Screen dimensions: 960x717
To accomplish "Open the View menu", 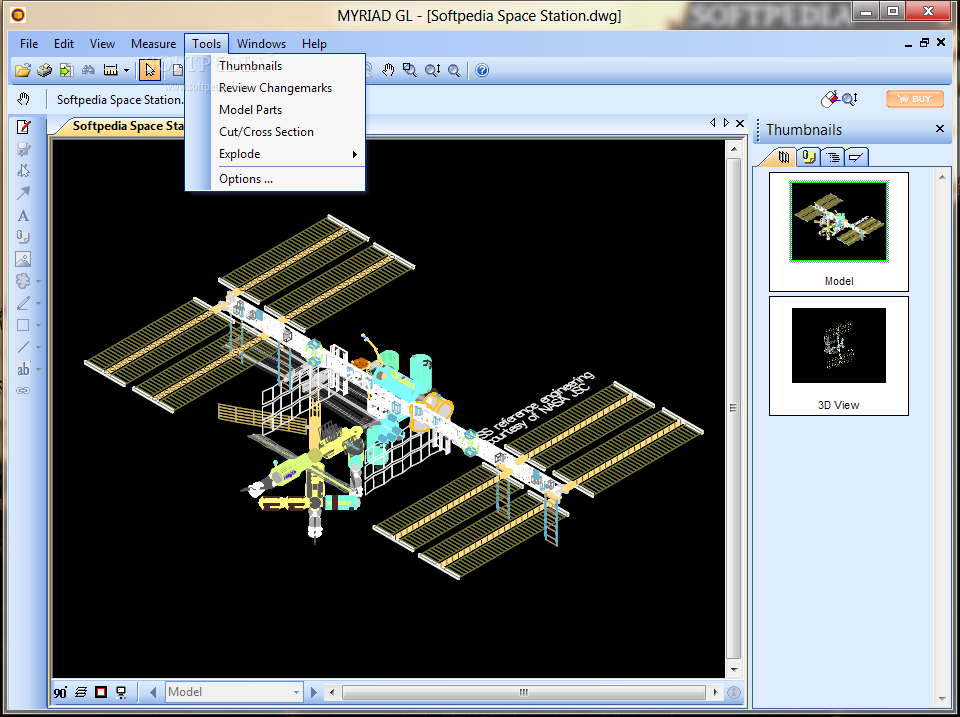I will coord(102,44).
